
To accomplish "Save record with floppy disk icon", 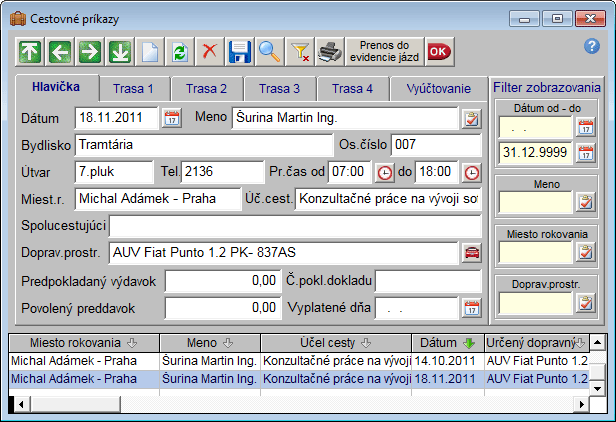I will (240, 51).
